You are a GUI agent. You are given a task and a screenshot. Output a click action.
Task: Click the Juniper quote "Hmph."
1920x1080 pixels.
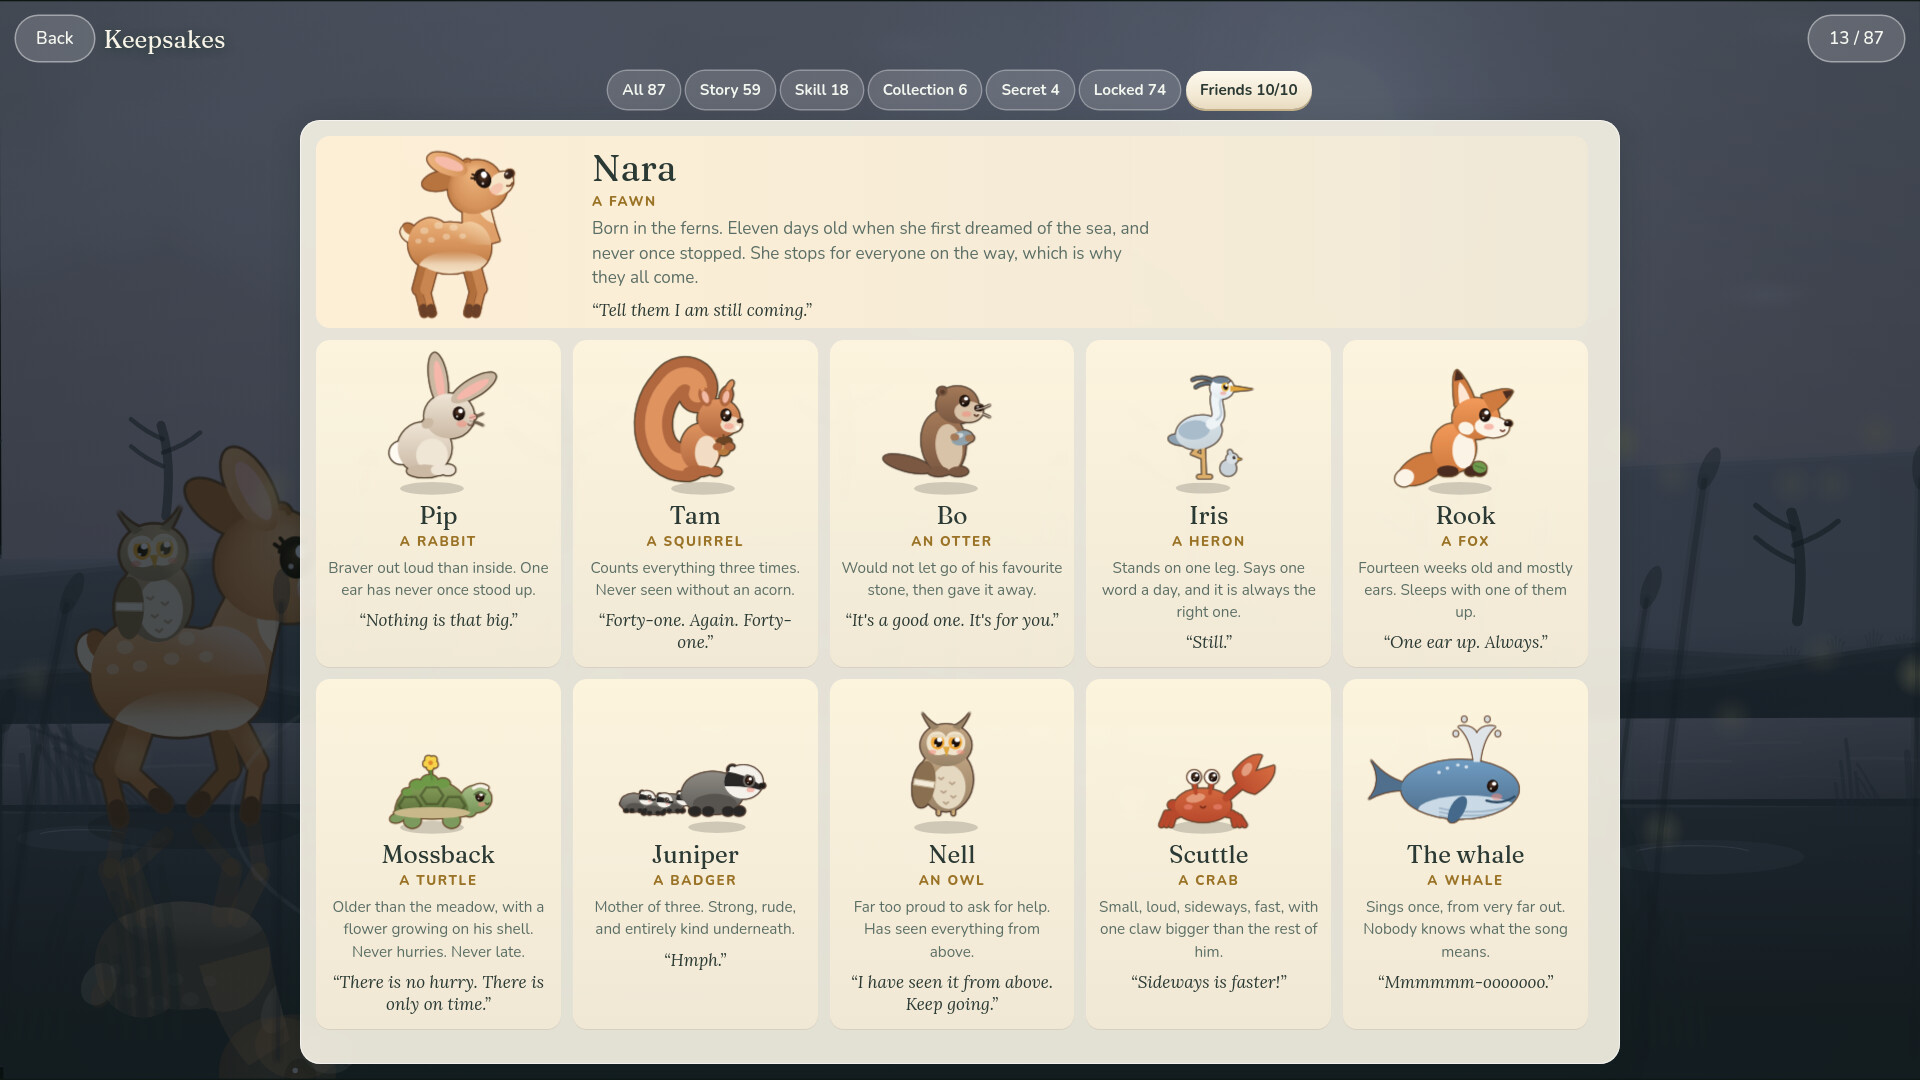[x=695, y=960]
